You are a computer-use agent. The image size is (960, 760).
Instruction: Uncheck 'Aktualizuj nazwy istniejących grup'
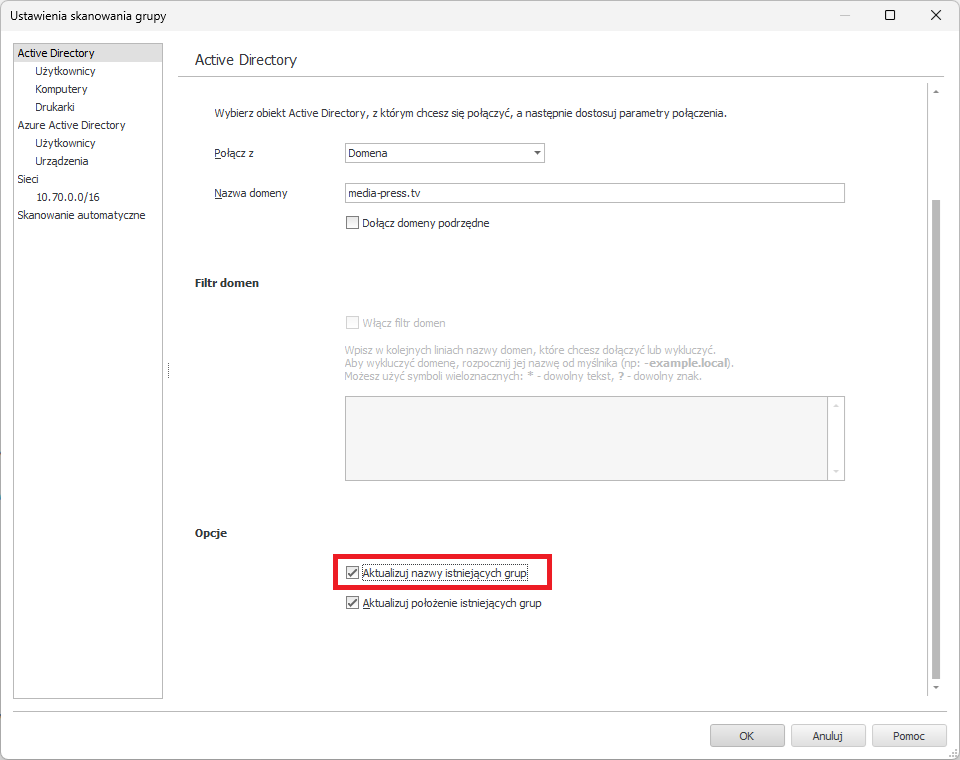click(352, 573)
